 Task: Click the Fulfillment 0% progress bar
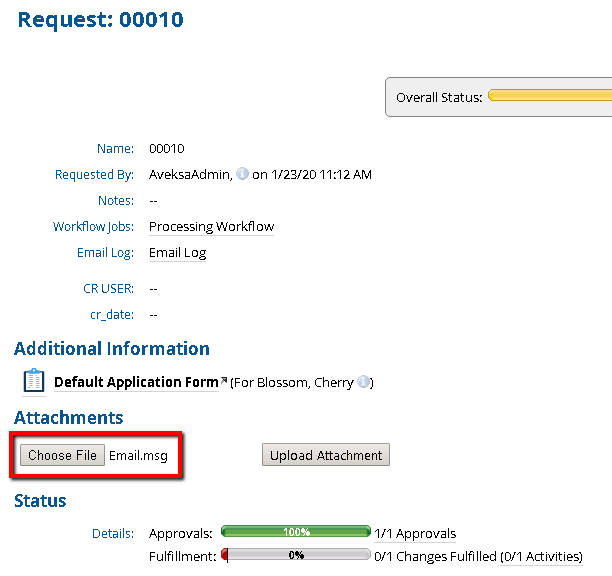(295, 555)
